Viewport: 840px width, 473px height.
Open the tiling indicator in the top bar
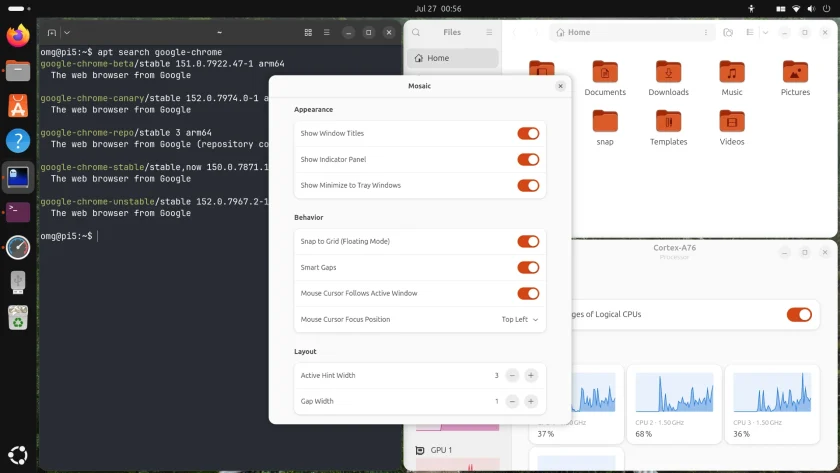pos(781,9)
